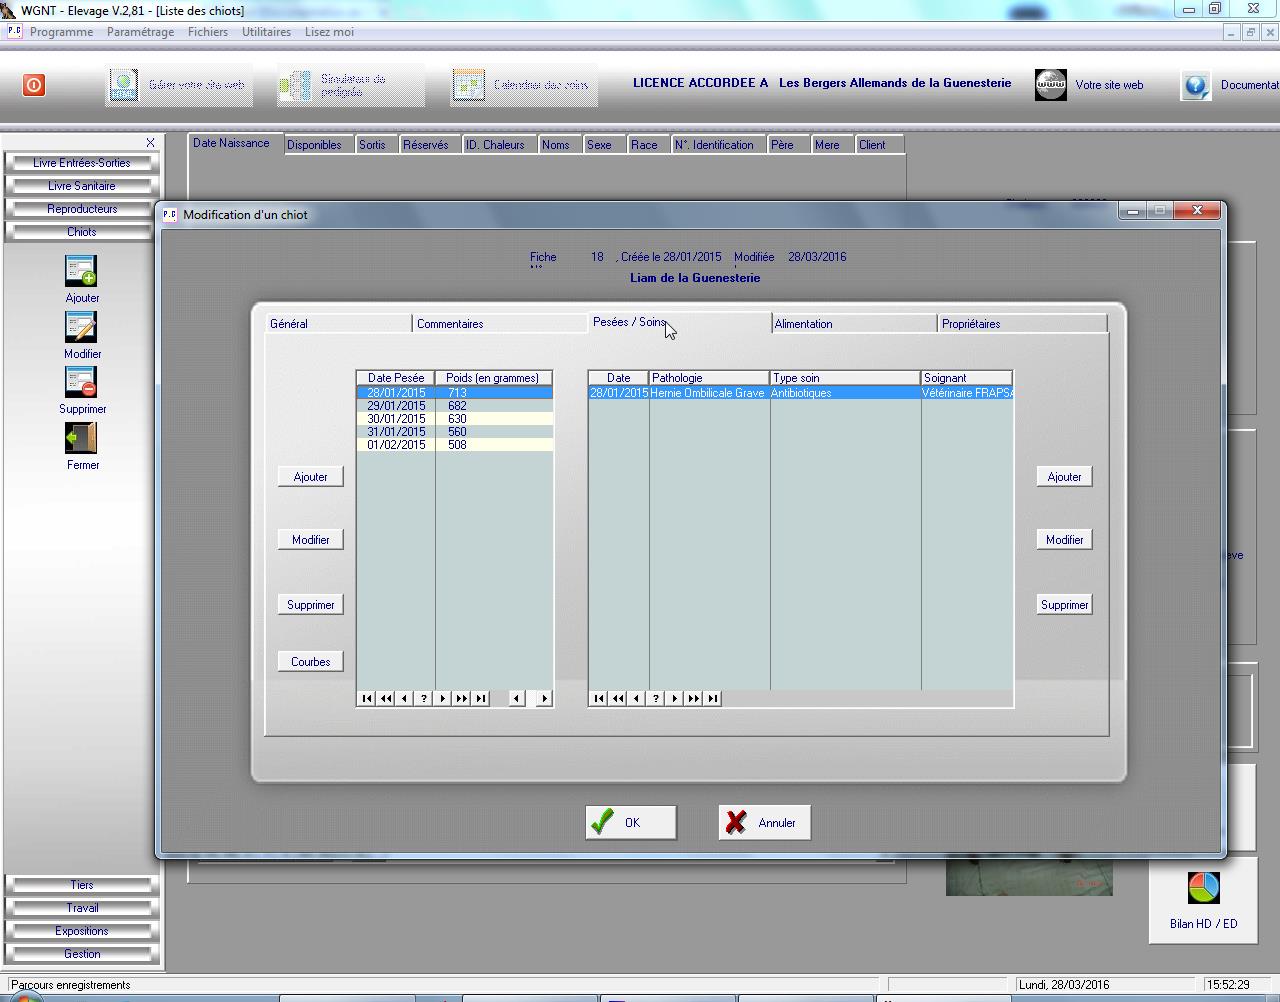Open the Paramétrage menu

coord(140,32)
